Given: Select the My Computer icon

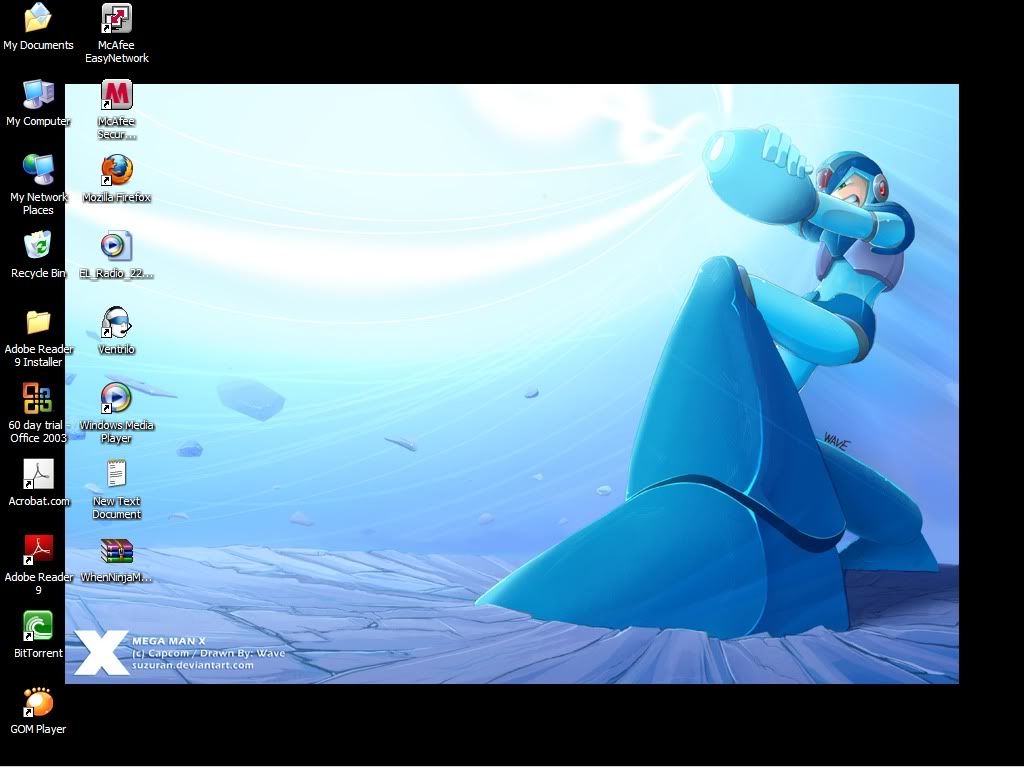Looking at the screenshot, I should coord(38,94).
